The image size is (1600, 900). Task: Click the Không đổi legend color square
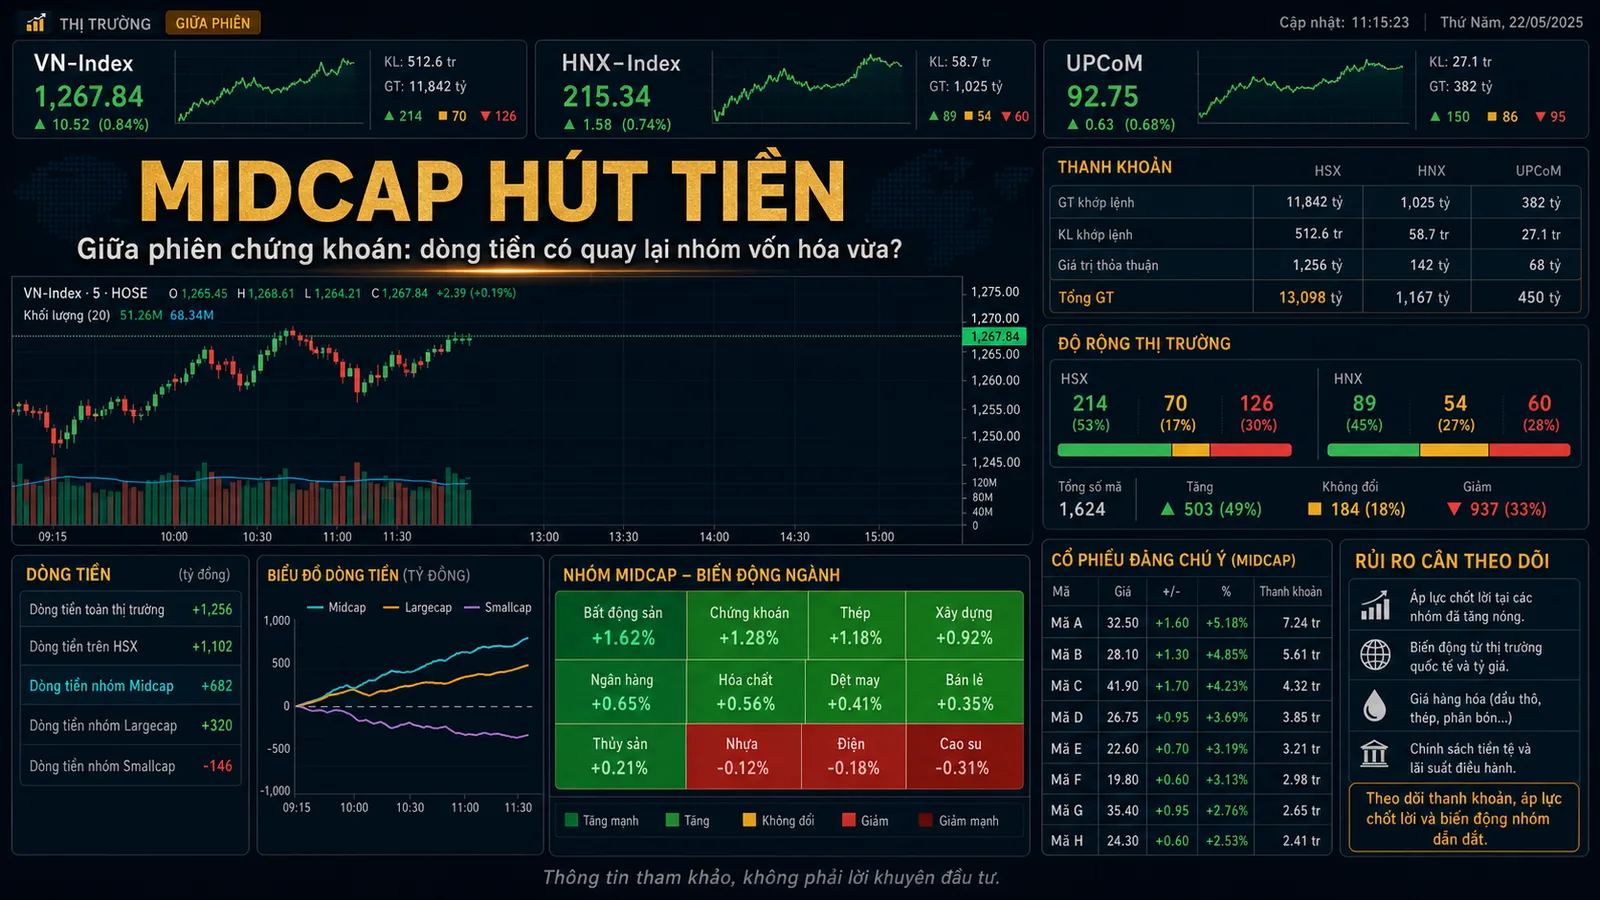tap(749, 820)
